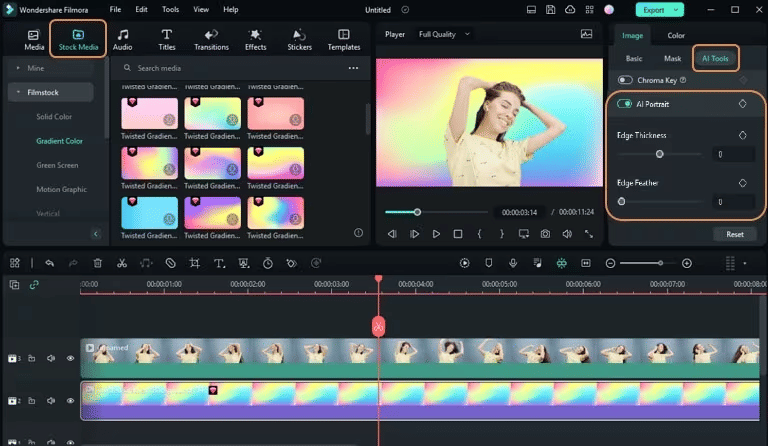This screenshot has height=446, width=768.
Task: Open the Effects panel
Action: point(255,39)
